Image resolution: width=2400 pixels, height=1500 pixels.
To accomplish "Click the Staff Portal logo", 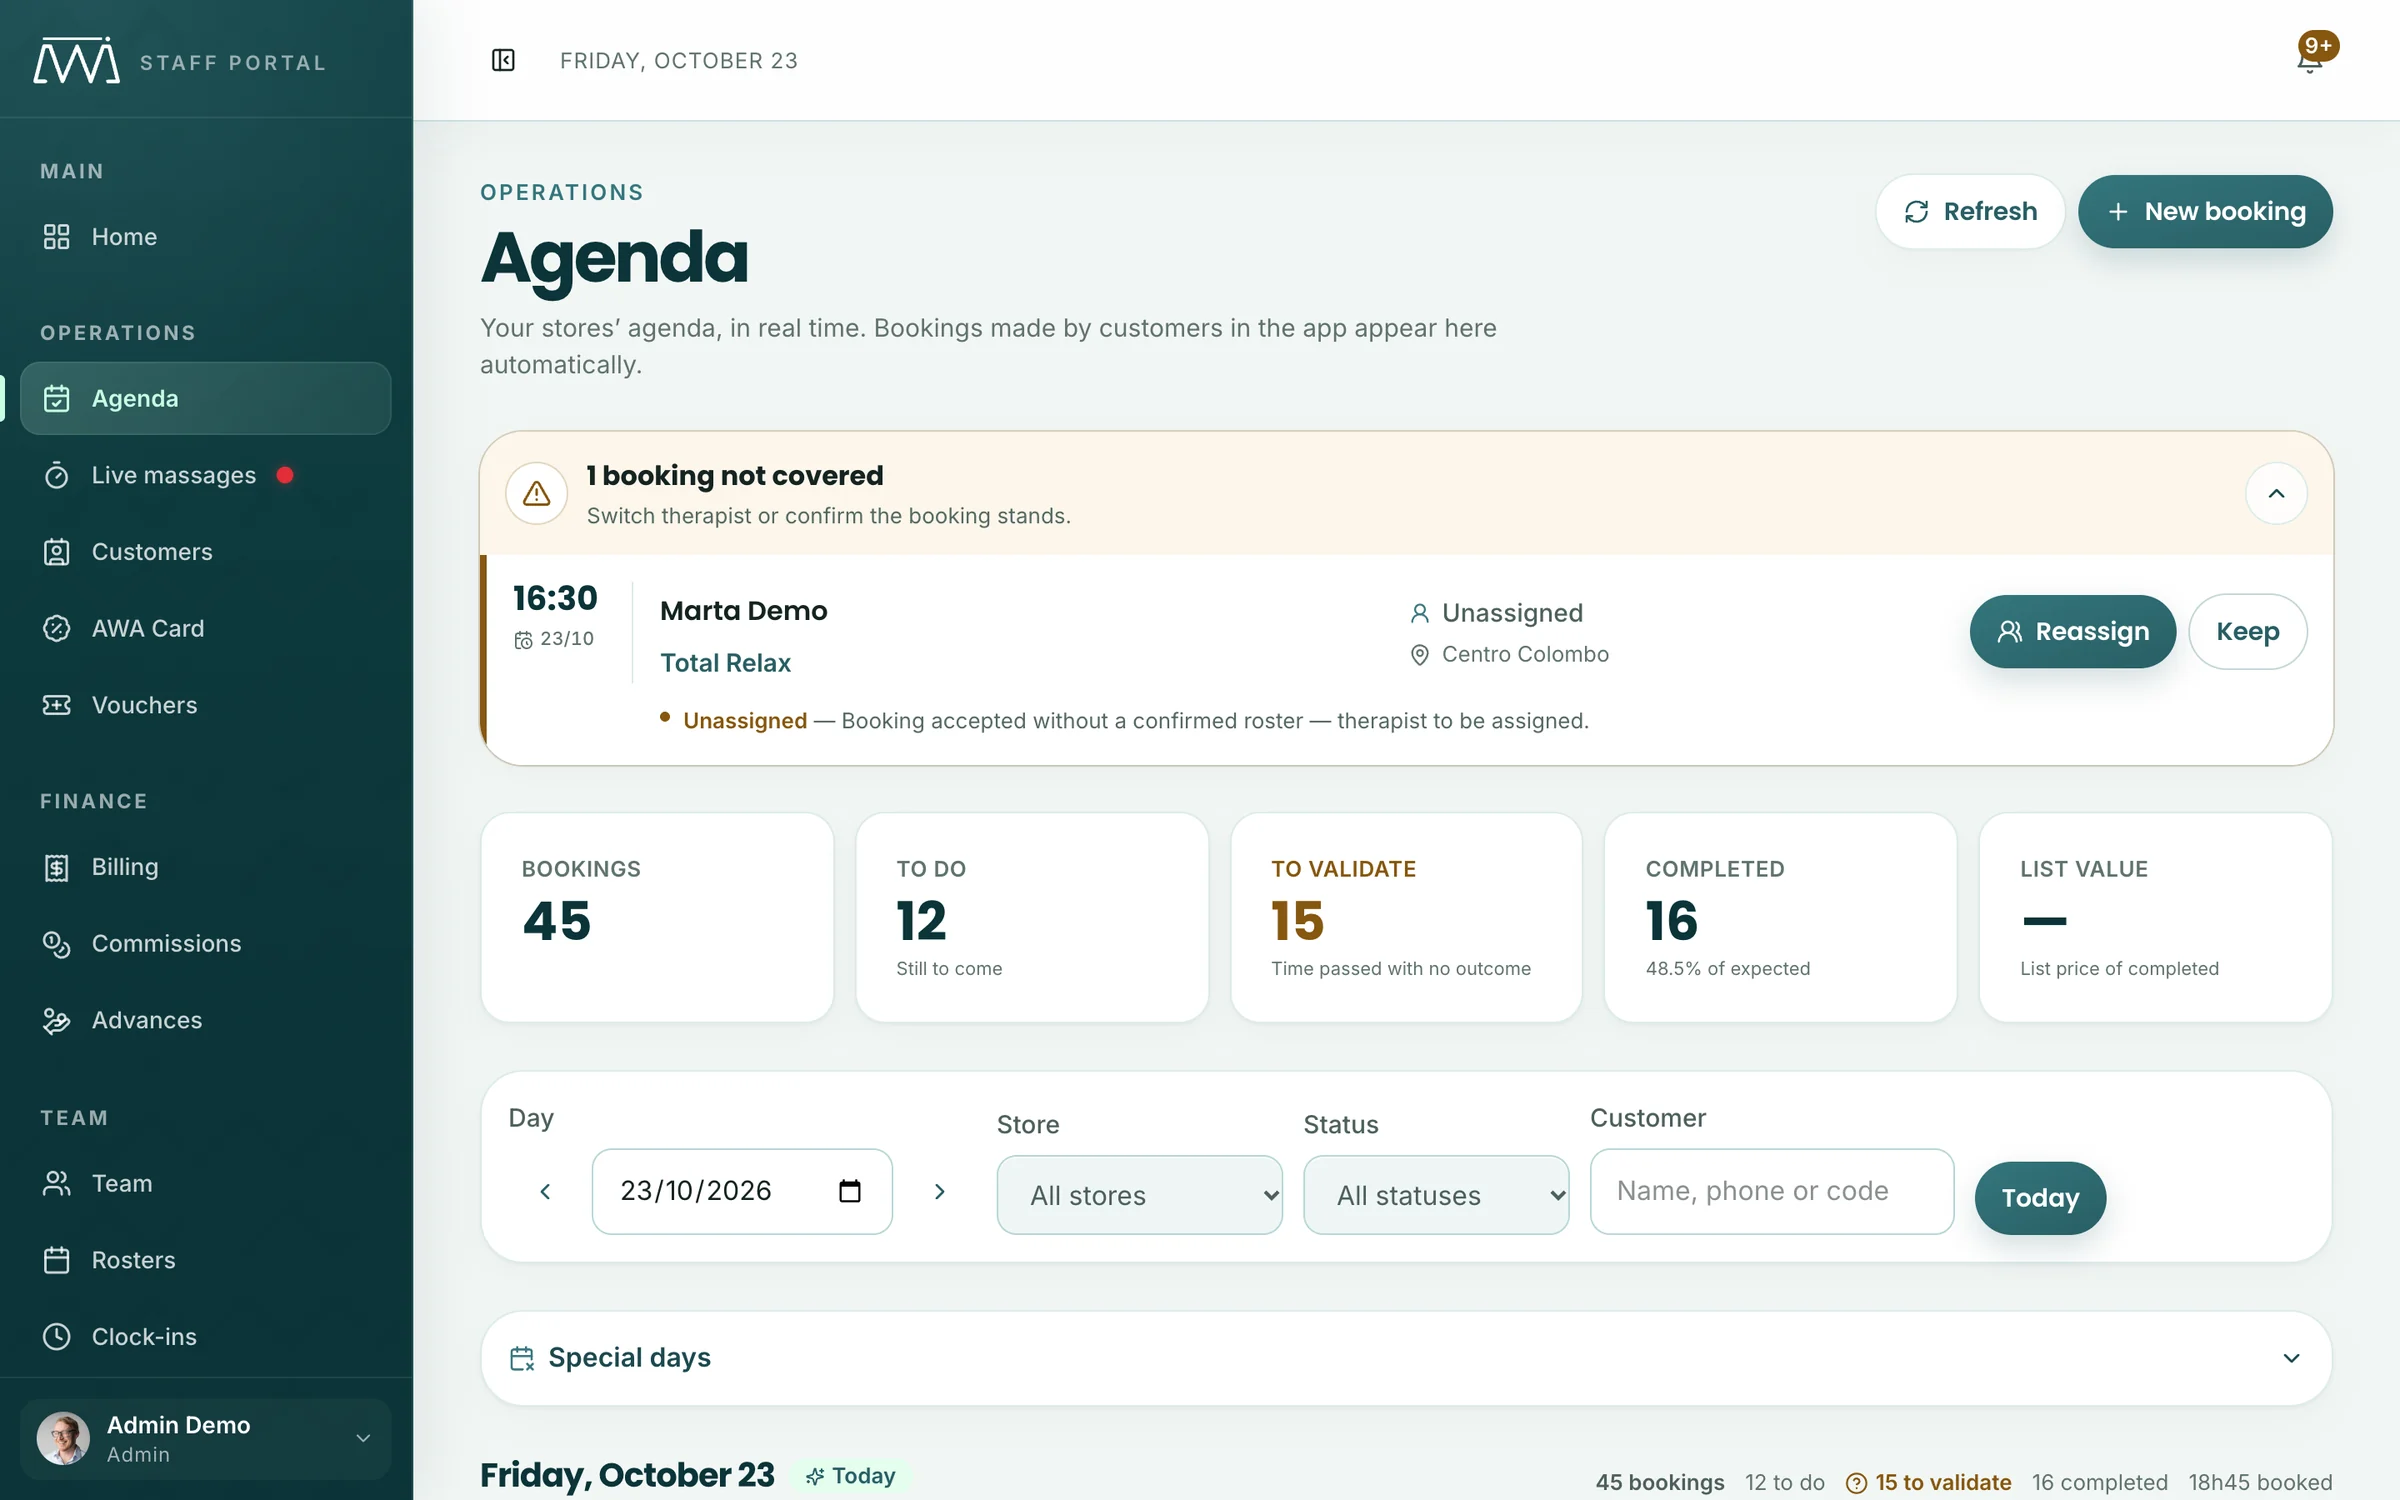I will coord(77,61).
